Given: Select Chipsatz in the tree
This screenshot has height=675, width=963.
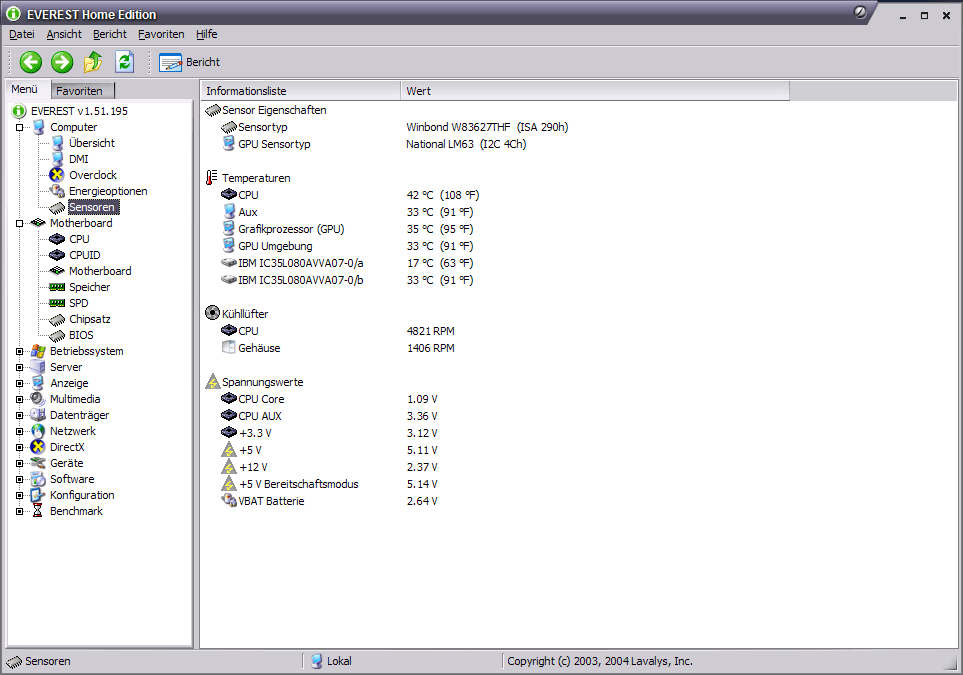Looking at the screenshot, I should coord(90,319).
